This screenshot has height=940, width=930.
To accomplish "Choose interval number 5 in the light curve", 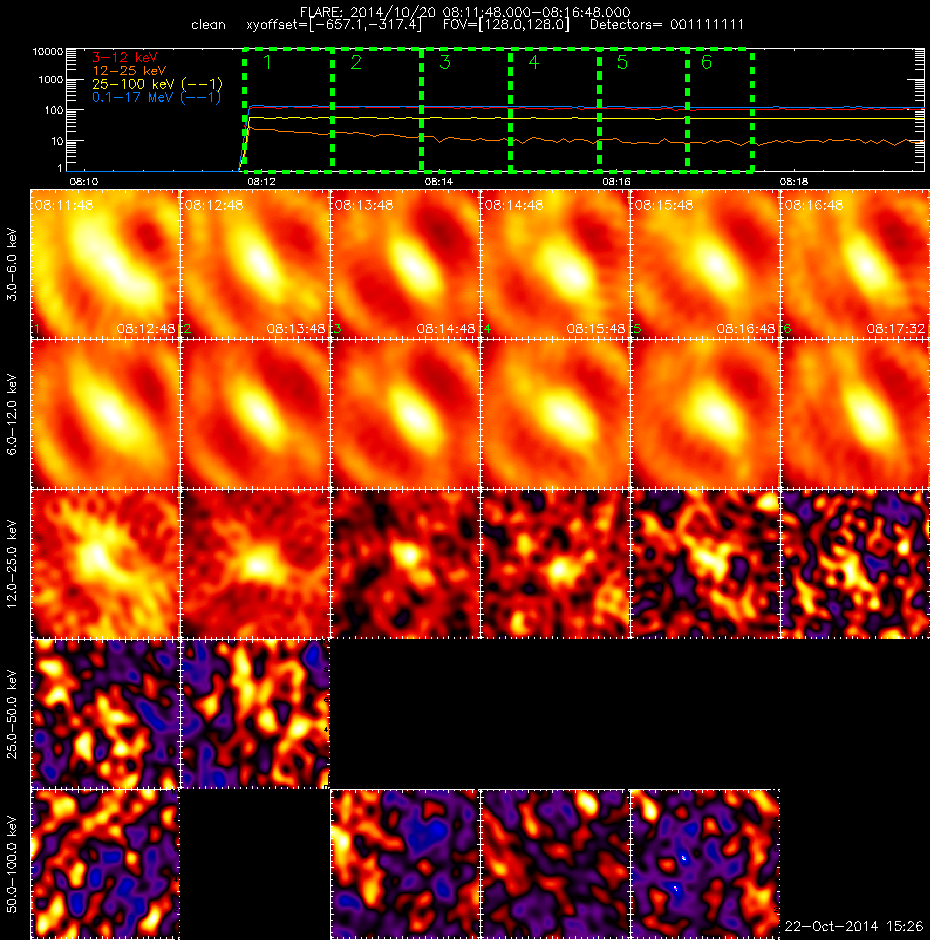I will 622,62.
